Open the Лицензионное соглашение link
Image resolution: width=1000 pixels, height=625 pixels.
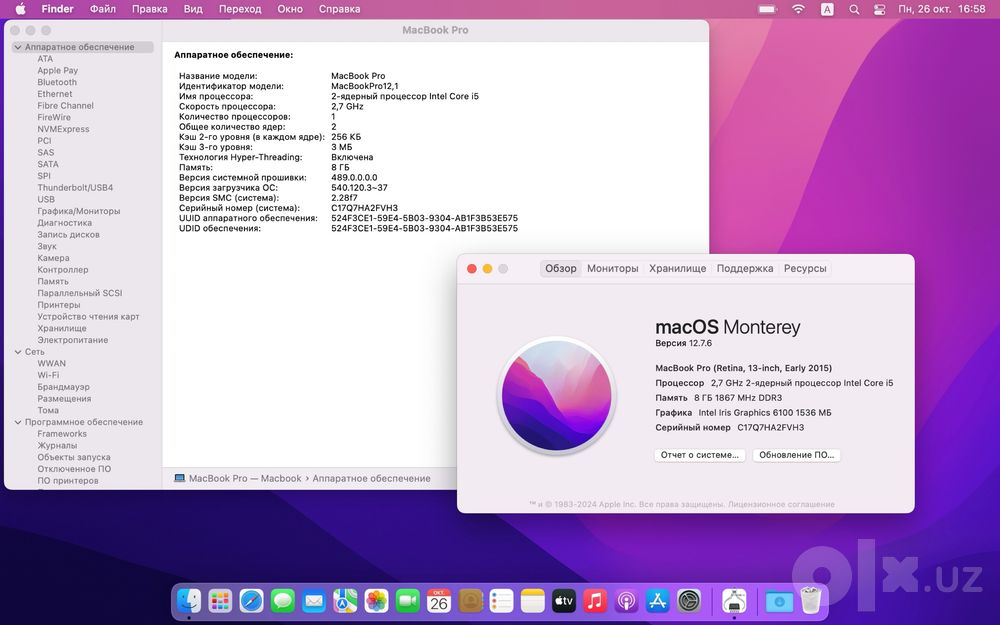point(781,504)
